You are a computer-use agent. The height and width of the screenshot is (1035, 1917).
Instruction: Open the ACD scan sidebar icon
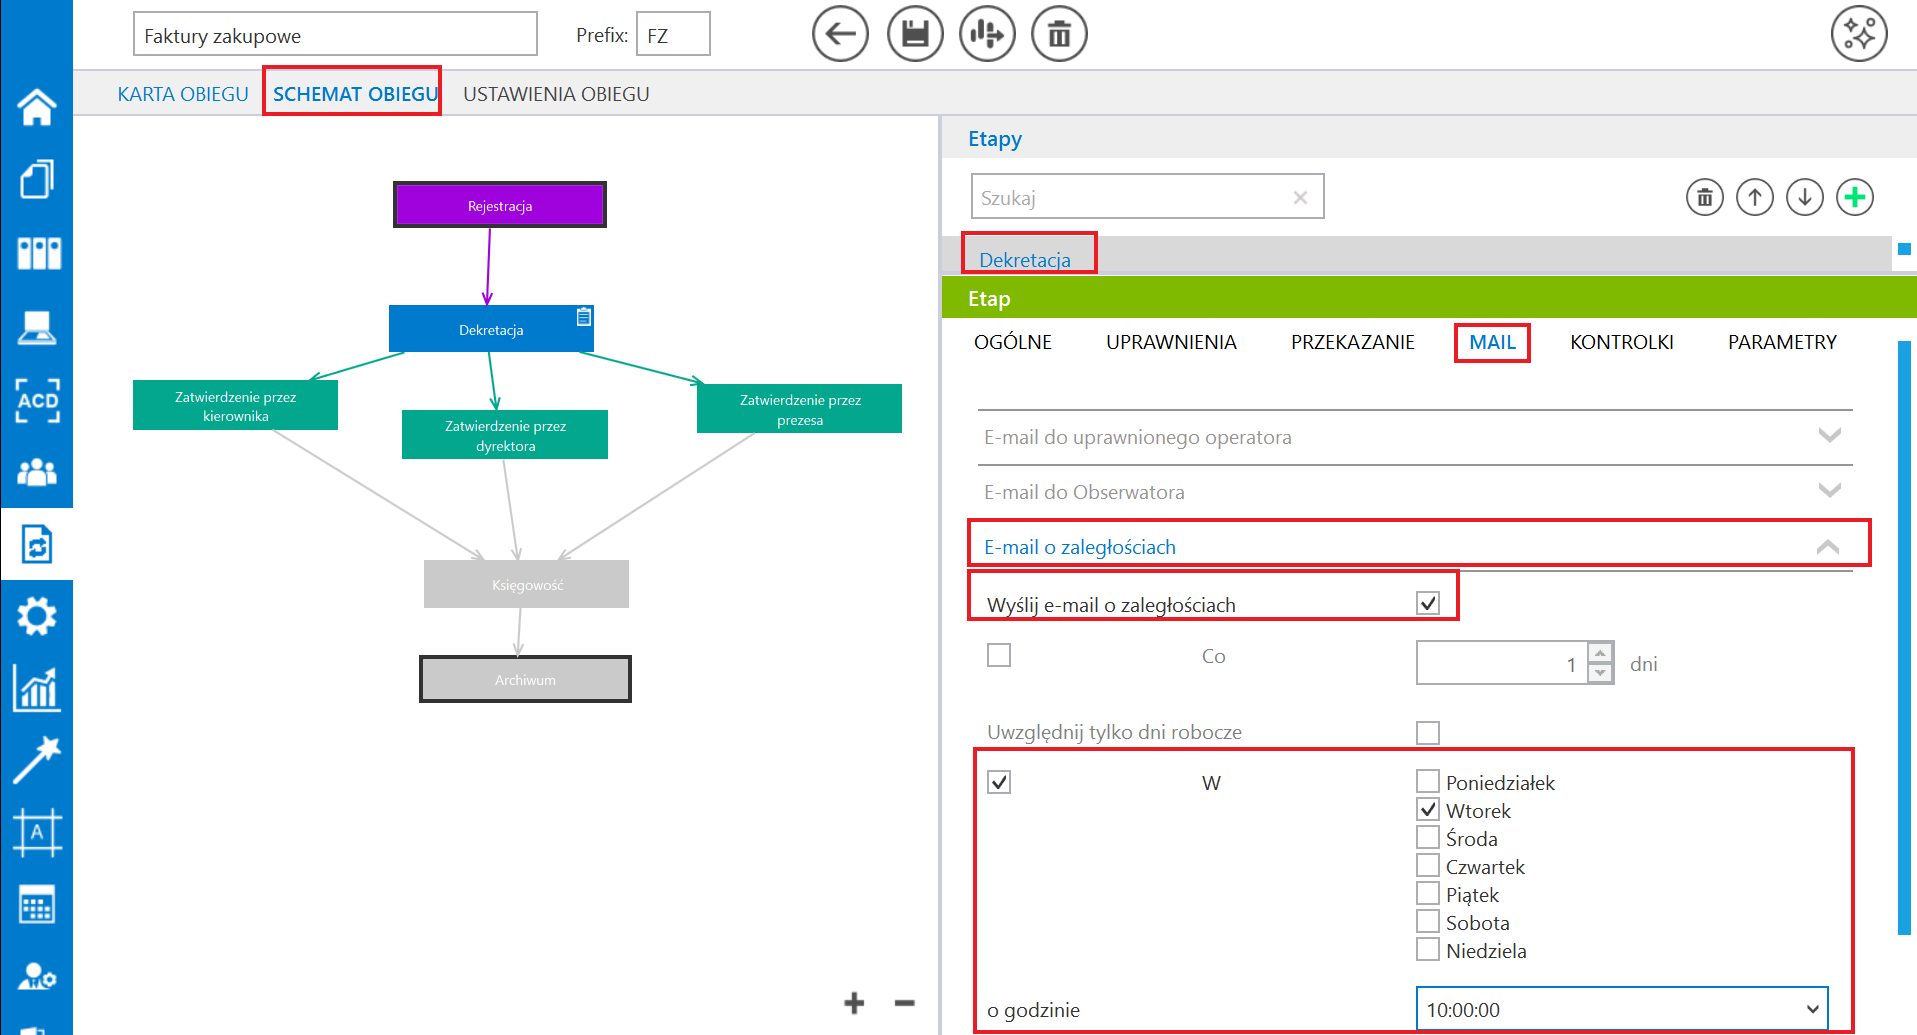(x=38, y=400)
